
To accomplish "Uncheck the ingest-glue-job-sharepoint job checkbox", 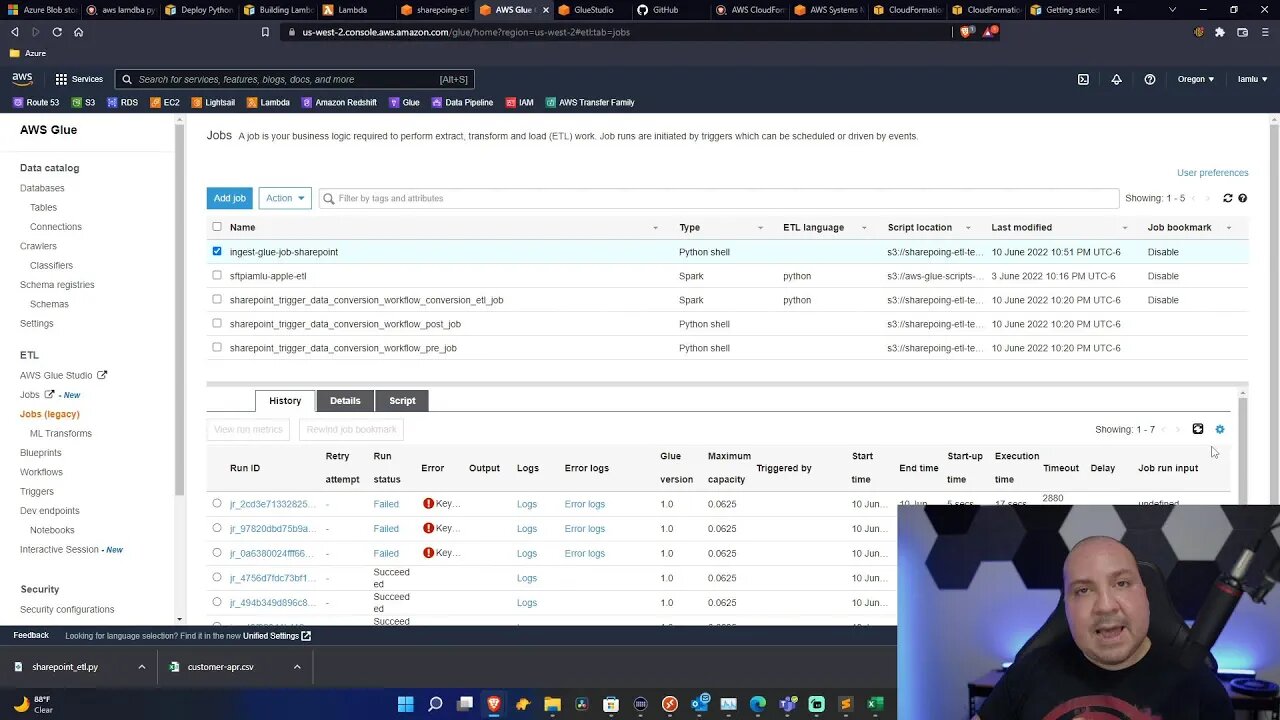I will click(x=217, y=251).
